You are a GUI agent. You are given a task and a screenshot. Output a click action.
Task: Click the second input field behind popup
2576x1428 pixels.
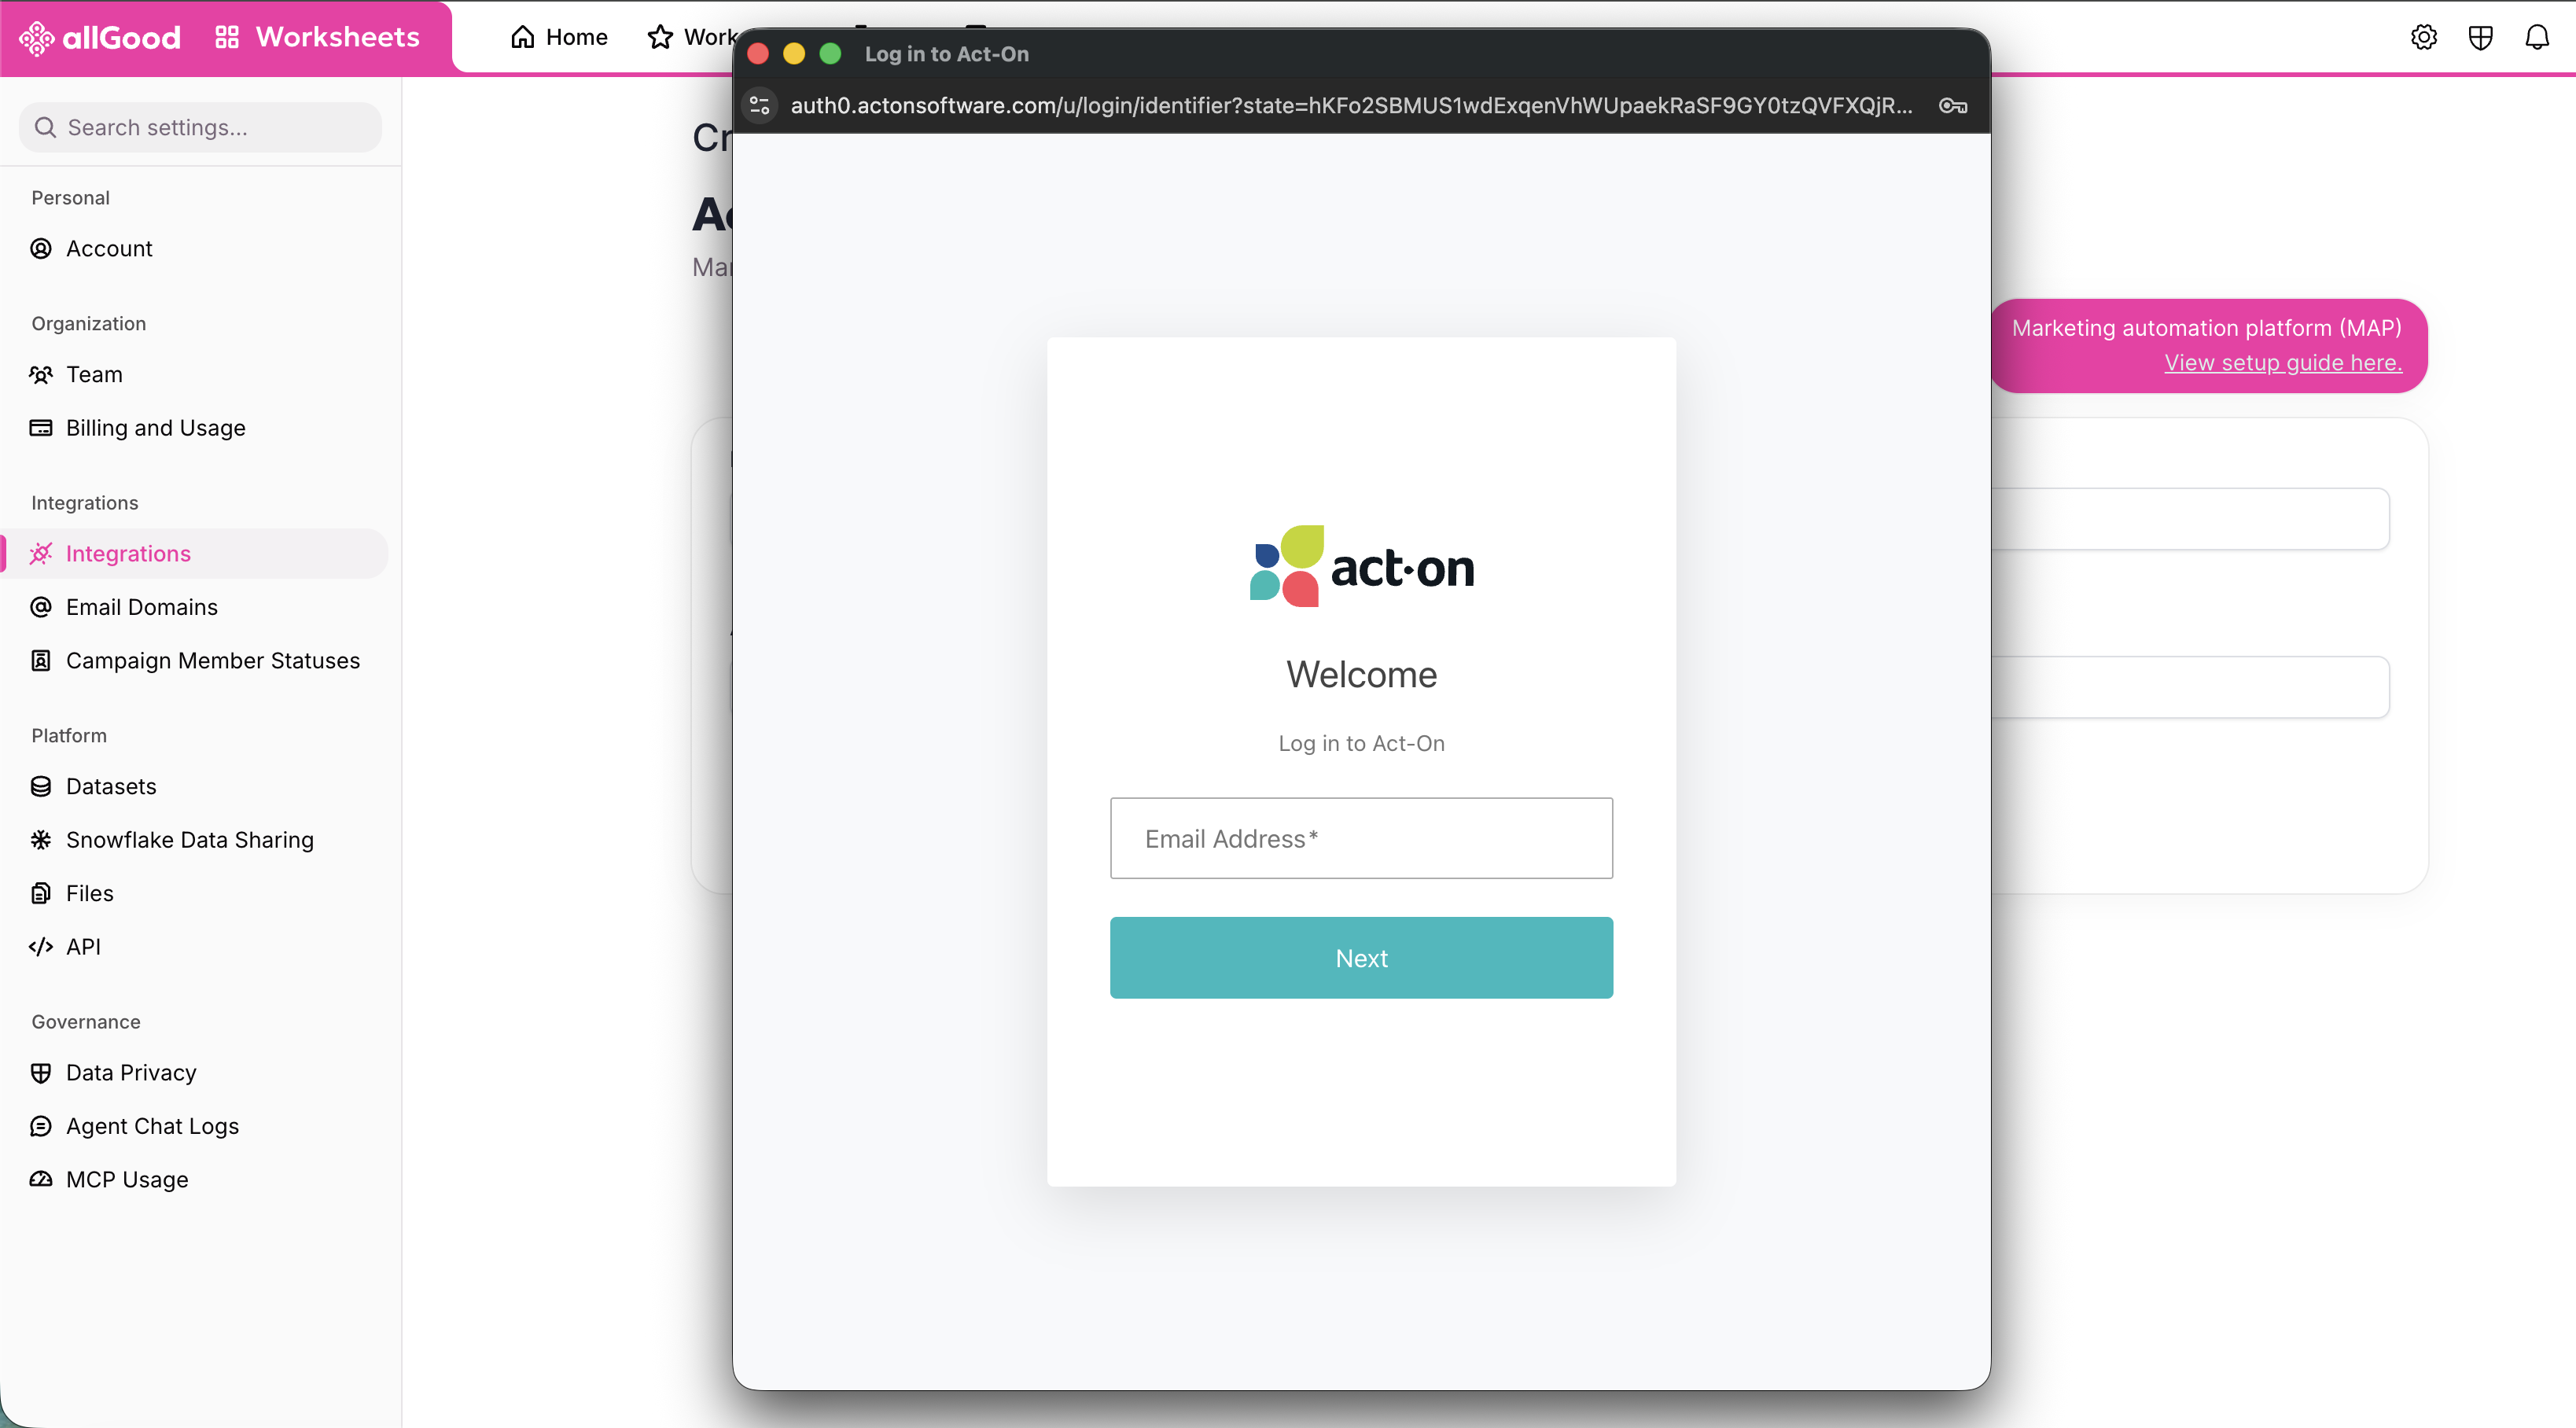point(2190,687)
